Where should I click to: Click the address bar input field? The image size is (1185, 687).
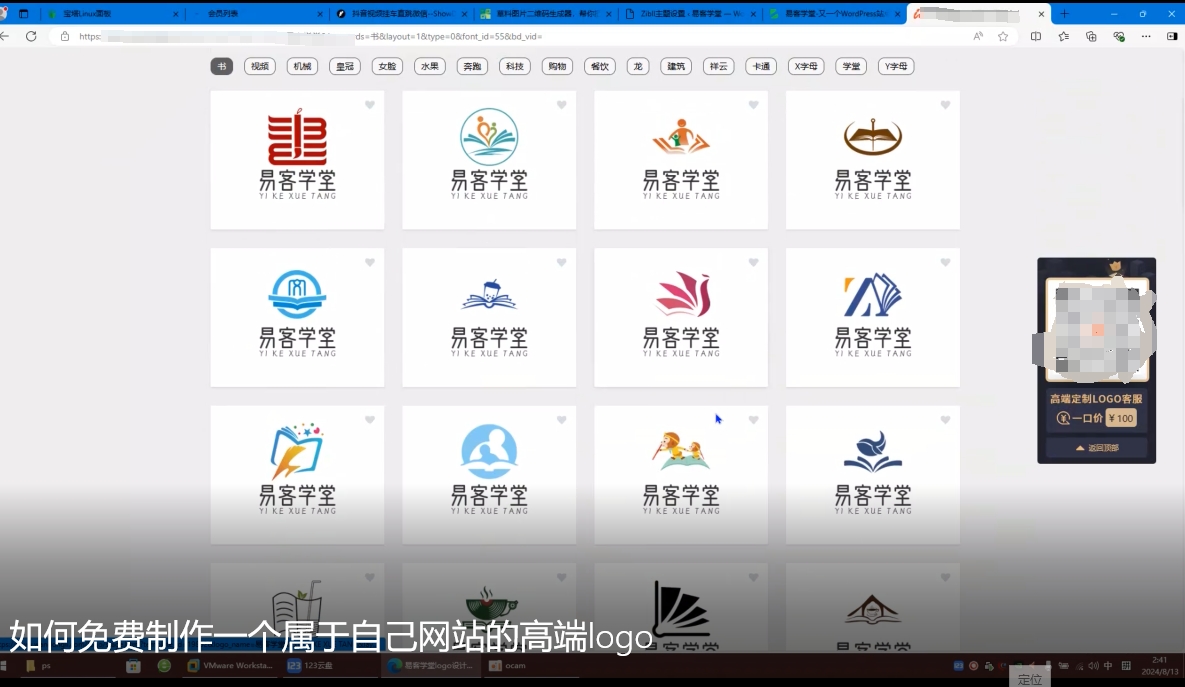[300, 36]
